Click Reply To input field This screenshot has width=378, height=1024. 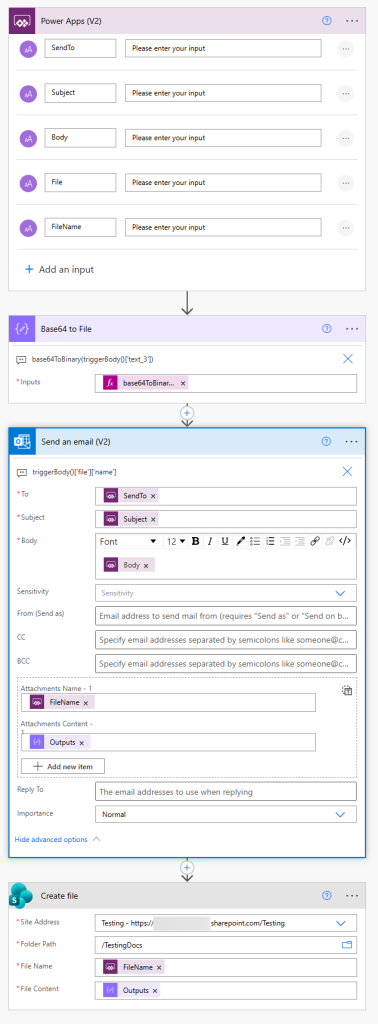[226, 792]
